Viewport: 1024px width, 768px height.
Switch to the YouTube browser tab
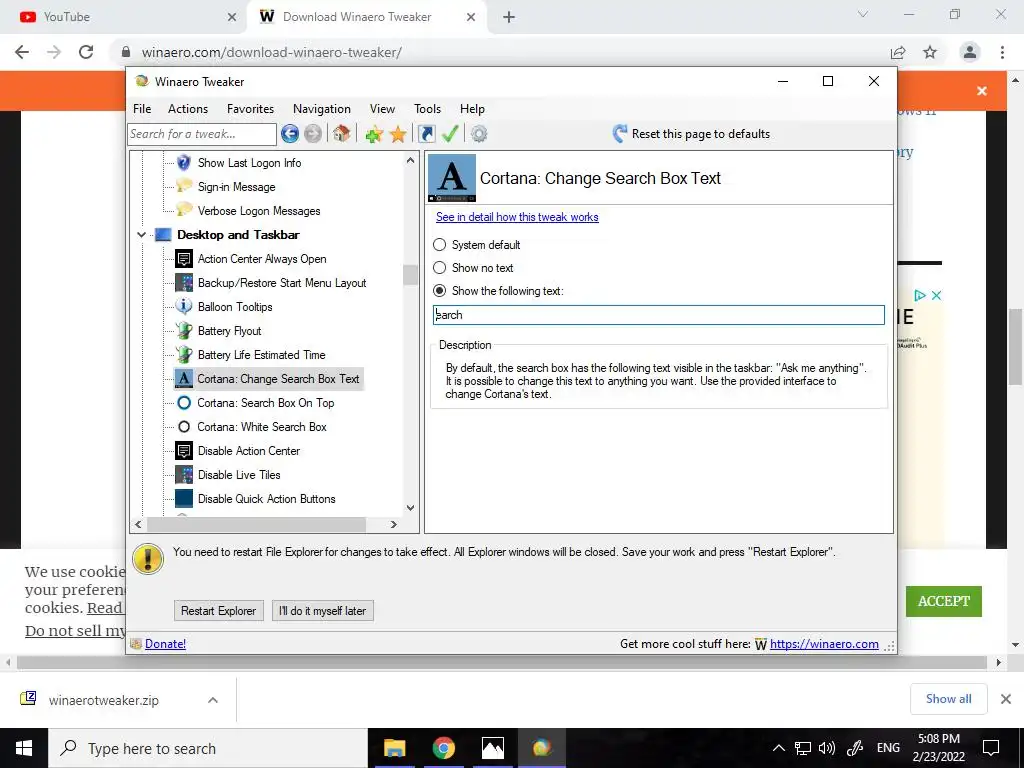click(x=123, y=17)
